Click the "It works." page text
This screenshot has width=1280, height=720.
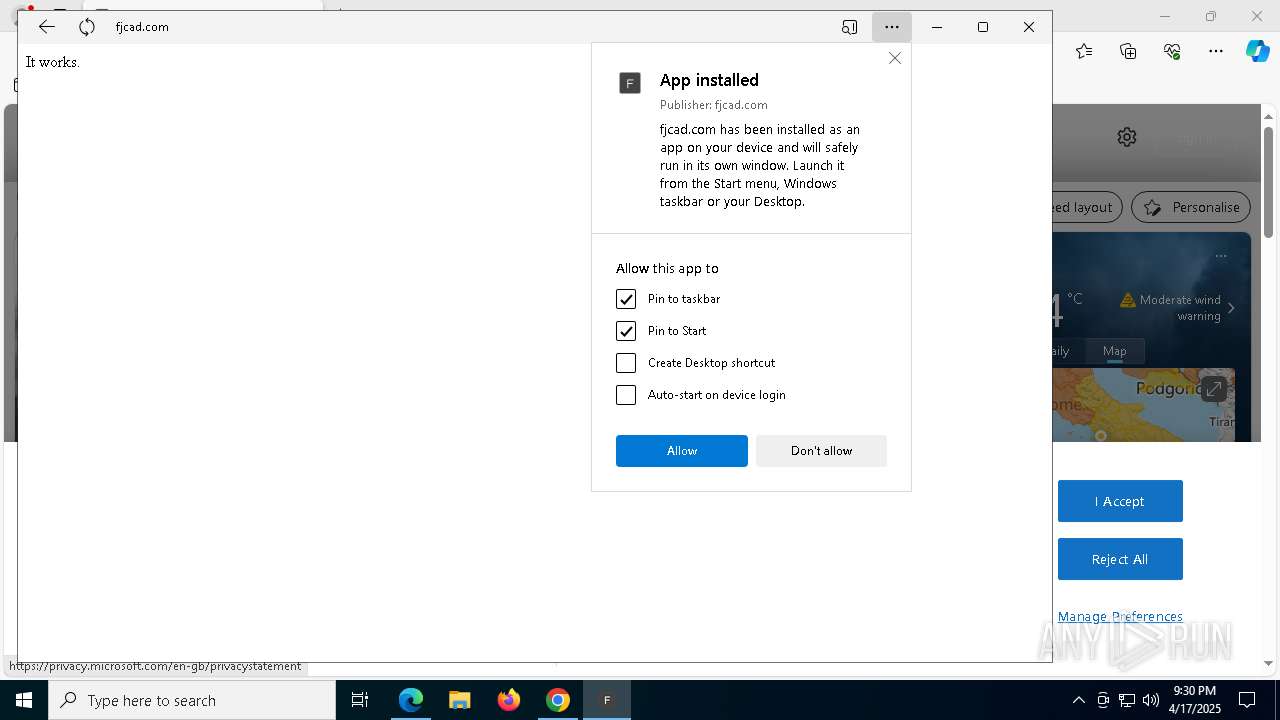point(52,62)
